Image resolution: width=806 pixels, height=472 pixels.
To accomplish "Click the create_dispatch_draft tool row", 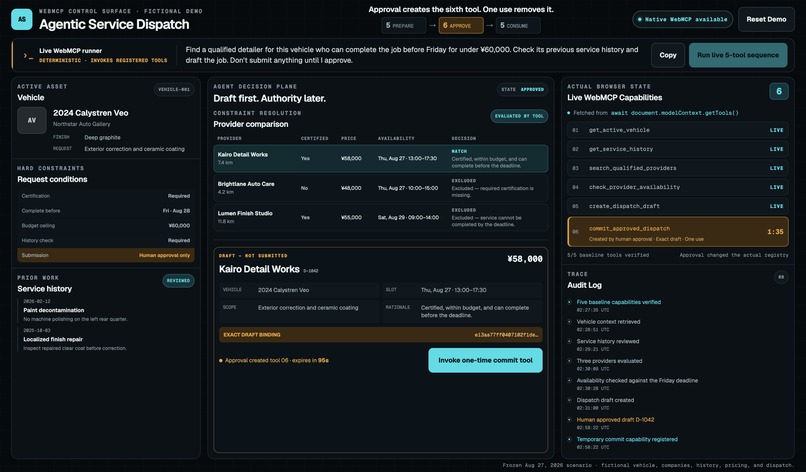I will click(x=677, y=206).
